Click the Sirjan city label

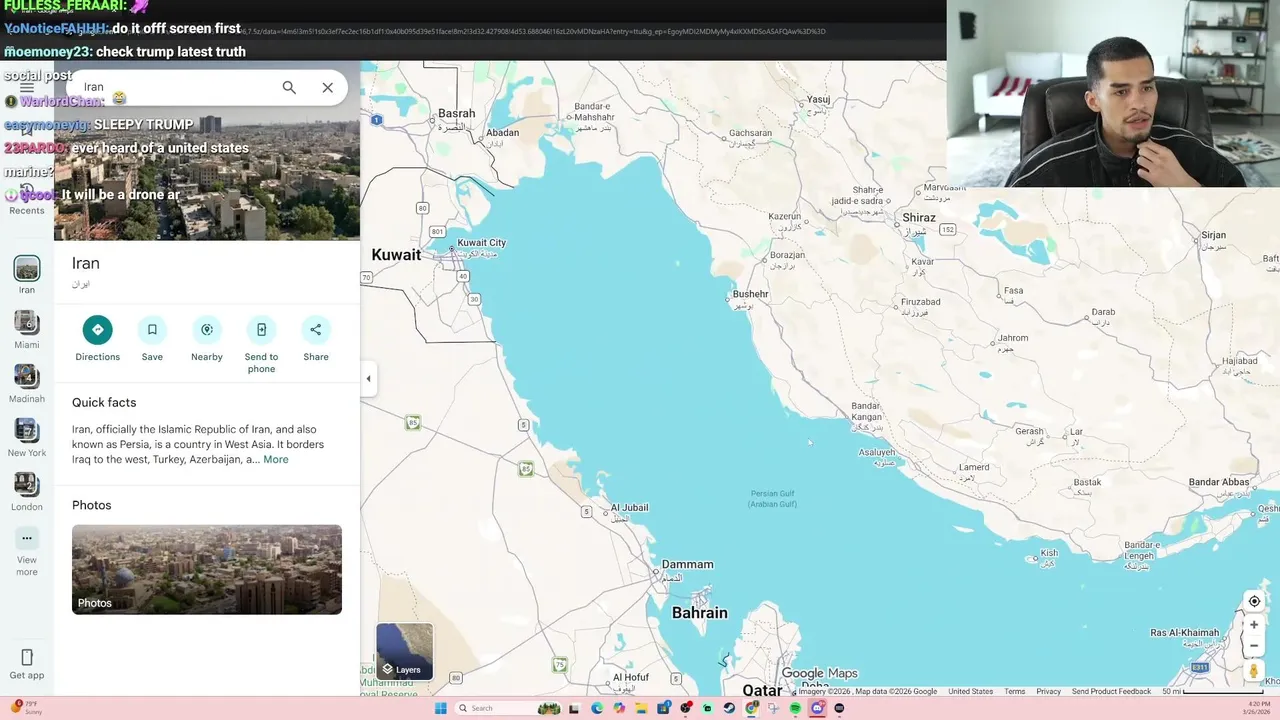1213,236
